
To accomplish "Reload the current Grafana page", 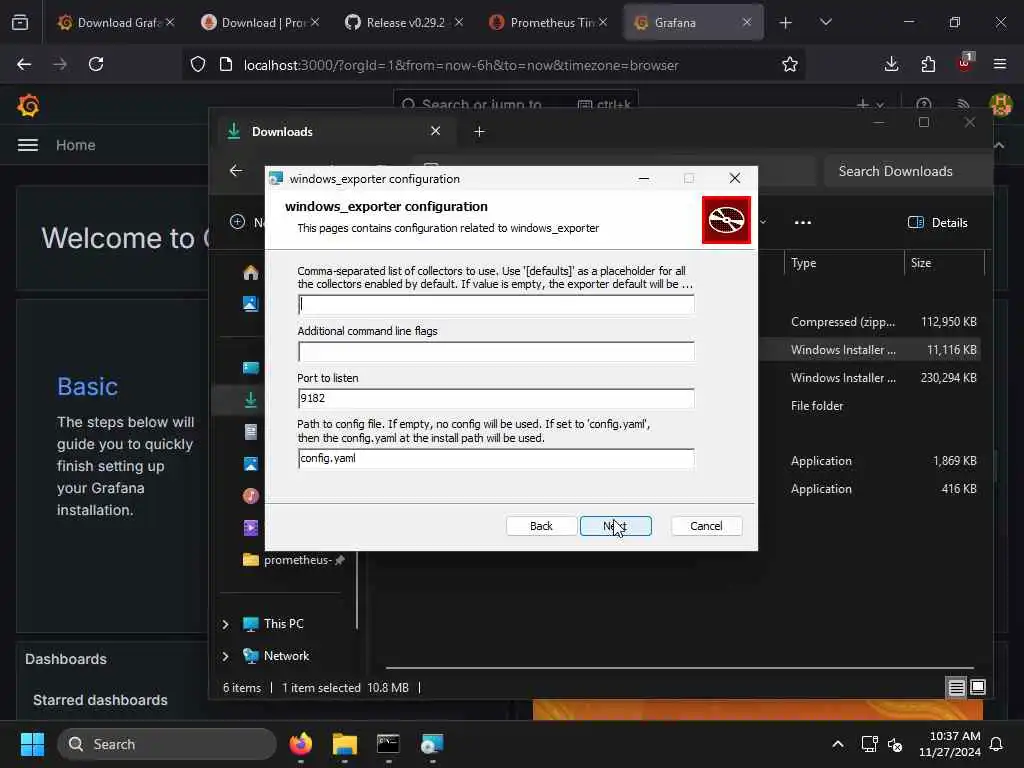I will [x=96, y=64].
